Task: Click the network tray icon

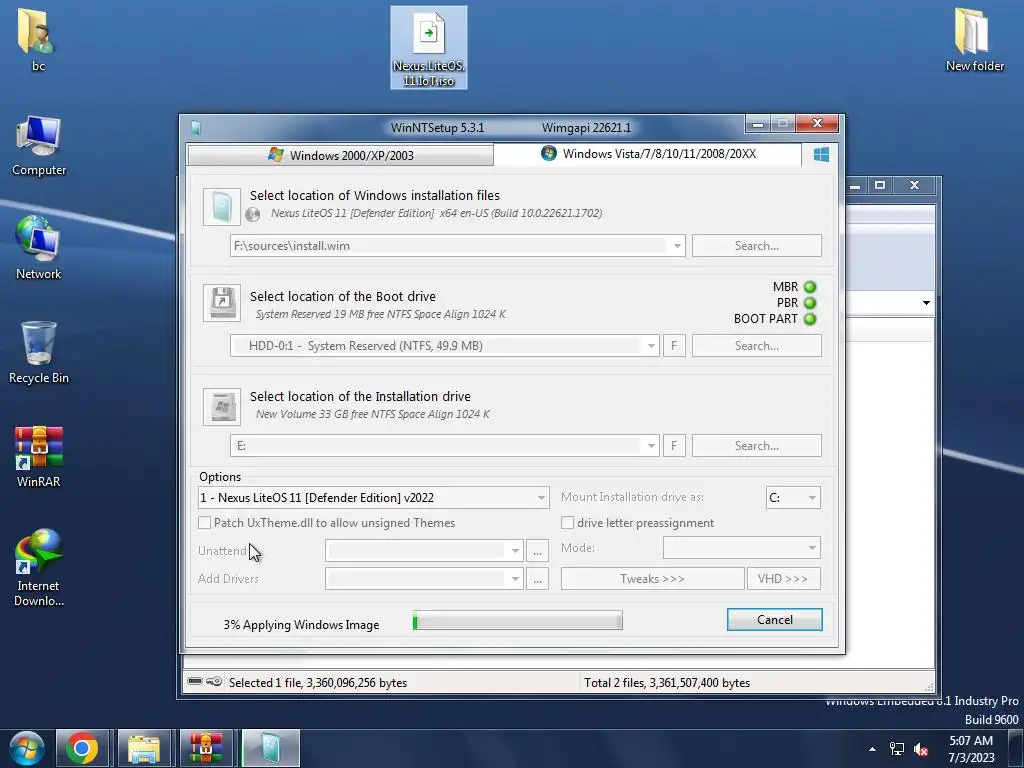Action: point(897,749)
